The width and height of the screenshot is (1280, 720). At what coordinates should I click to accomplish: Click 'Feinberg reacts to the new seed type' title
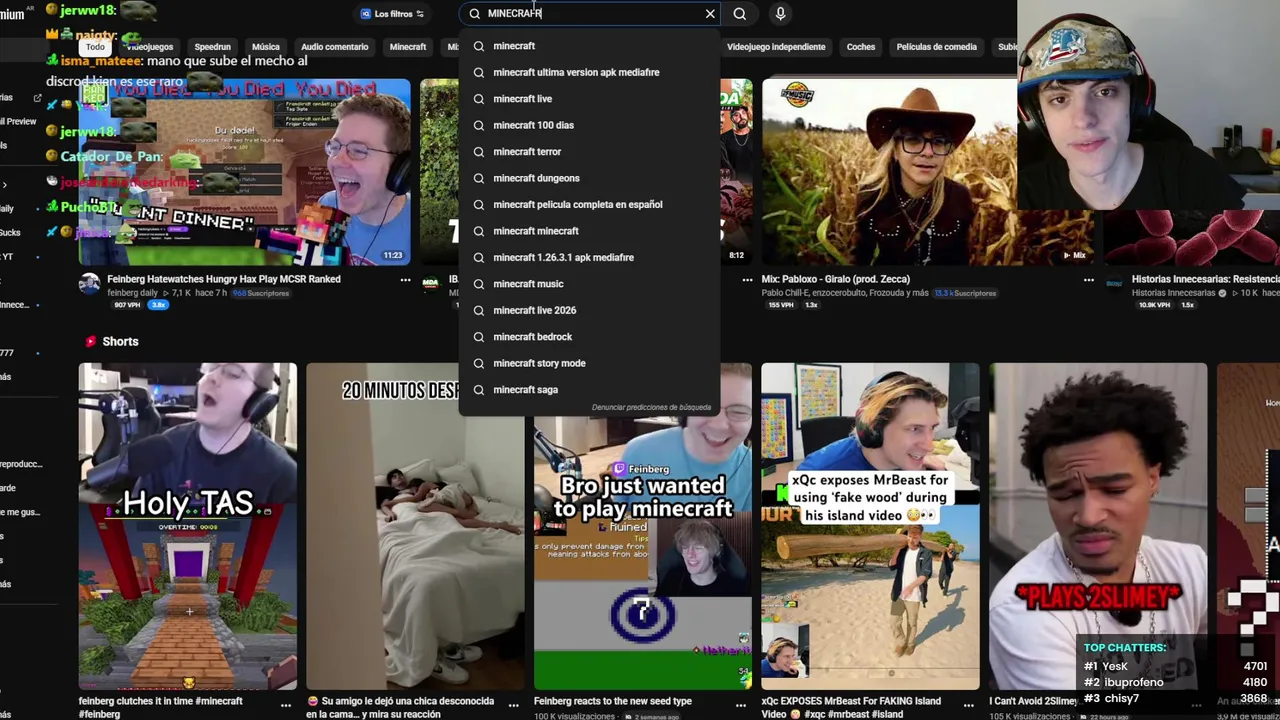tap(613, 701)
